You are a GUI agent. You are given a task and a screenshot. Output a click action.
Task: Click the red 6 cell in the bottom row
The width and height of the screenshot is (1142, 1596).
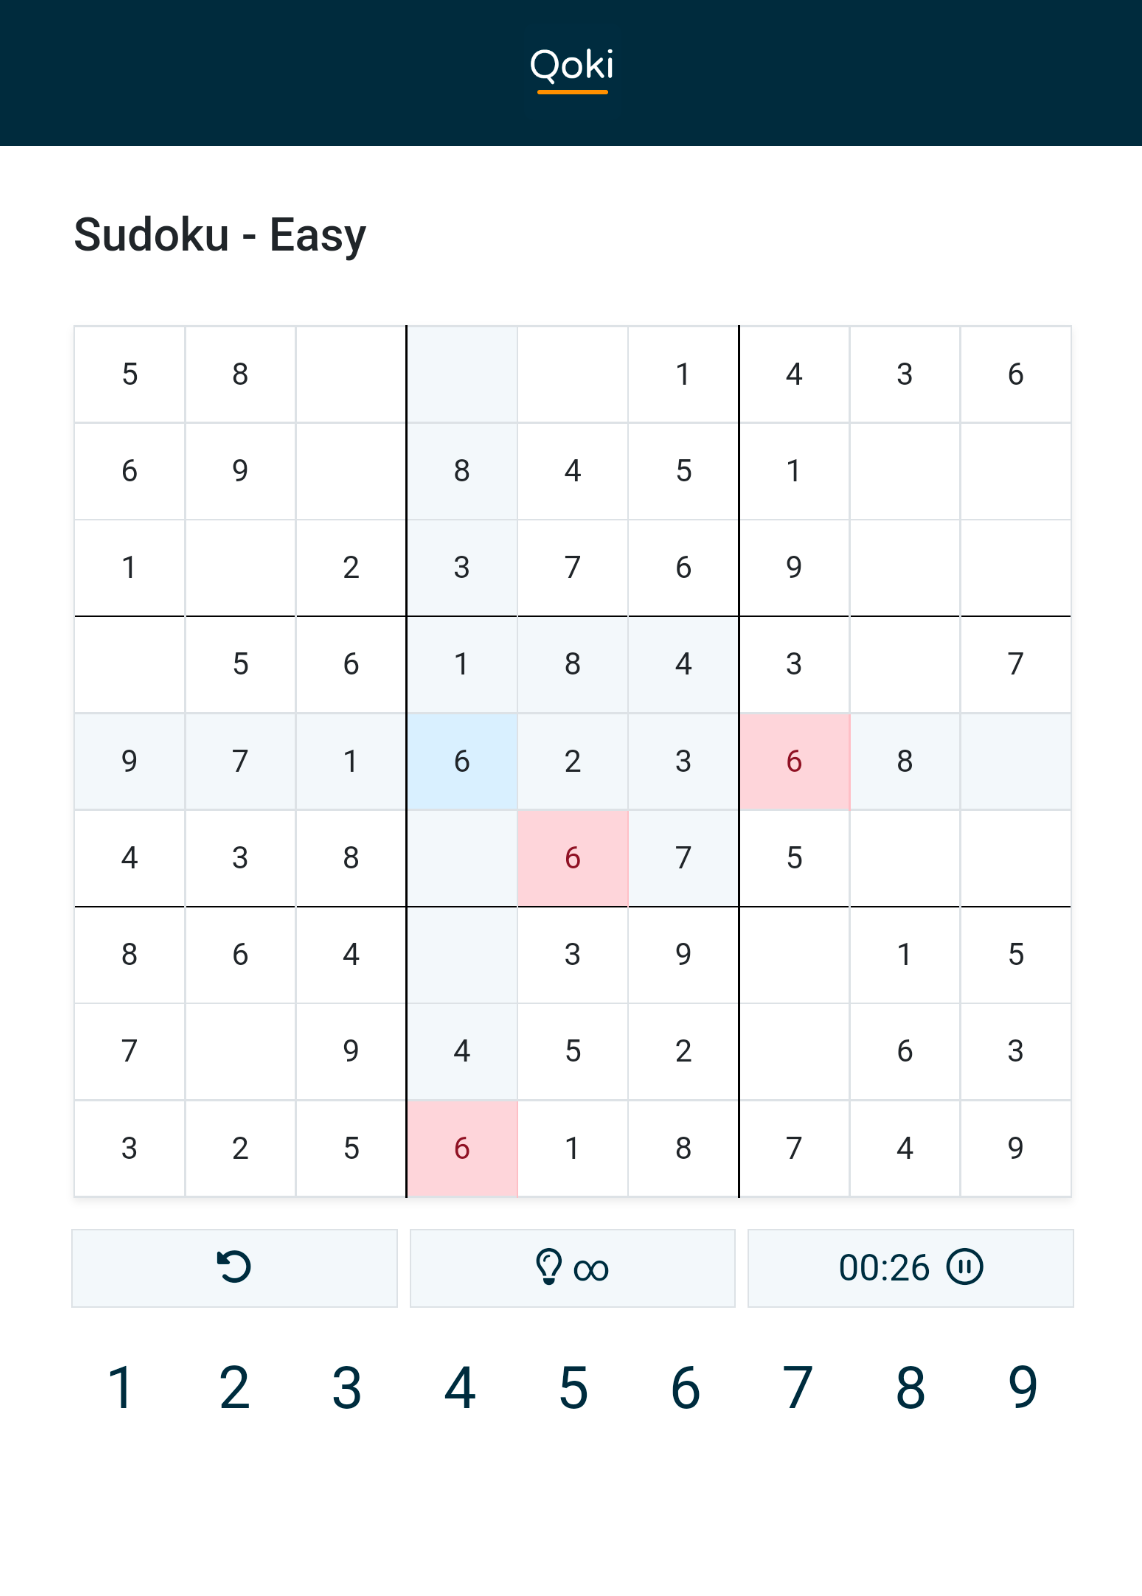tap(462, 1148)
